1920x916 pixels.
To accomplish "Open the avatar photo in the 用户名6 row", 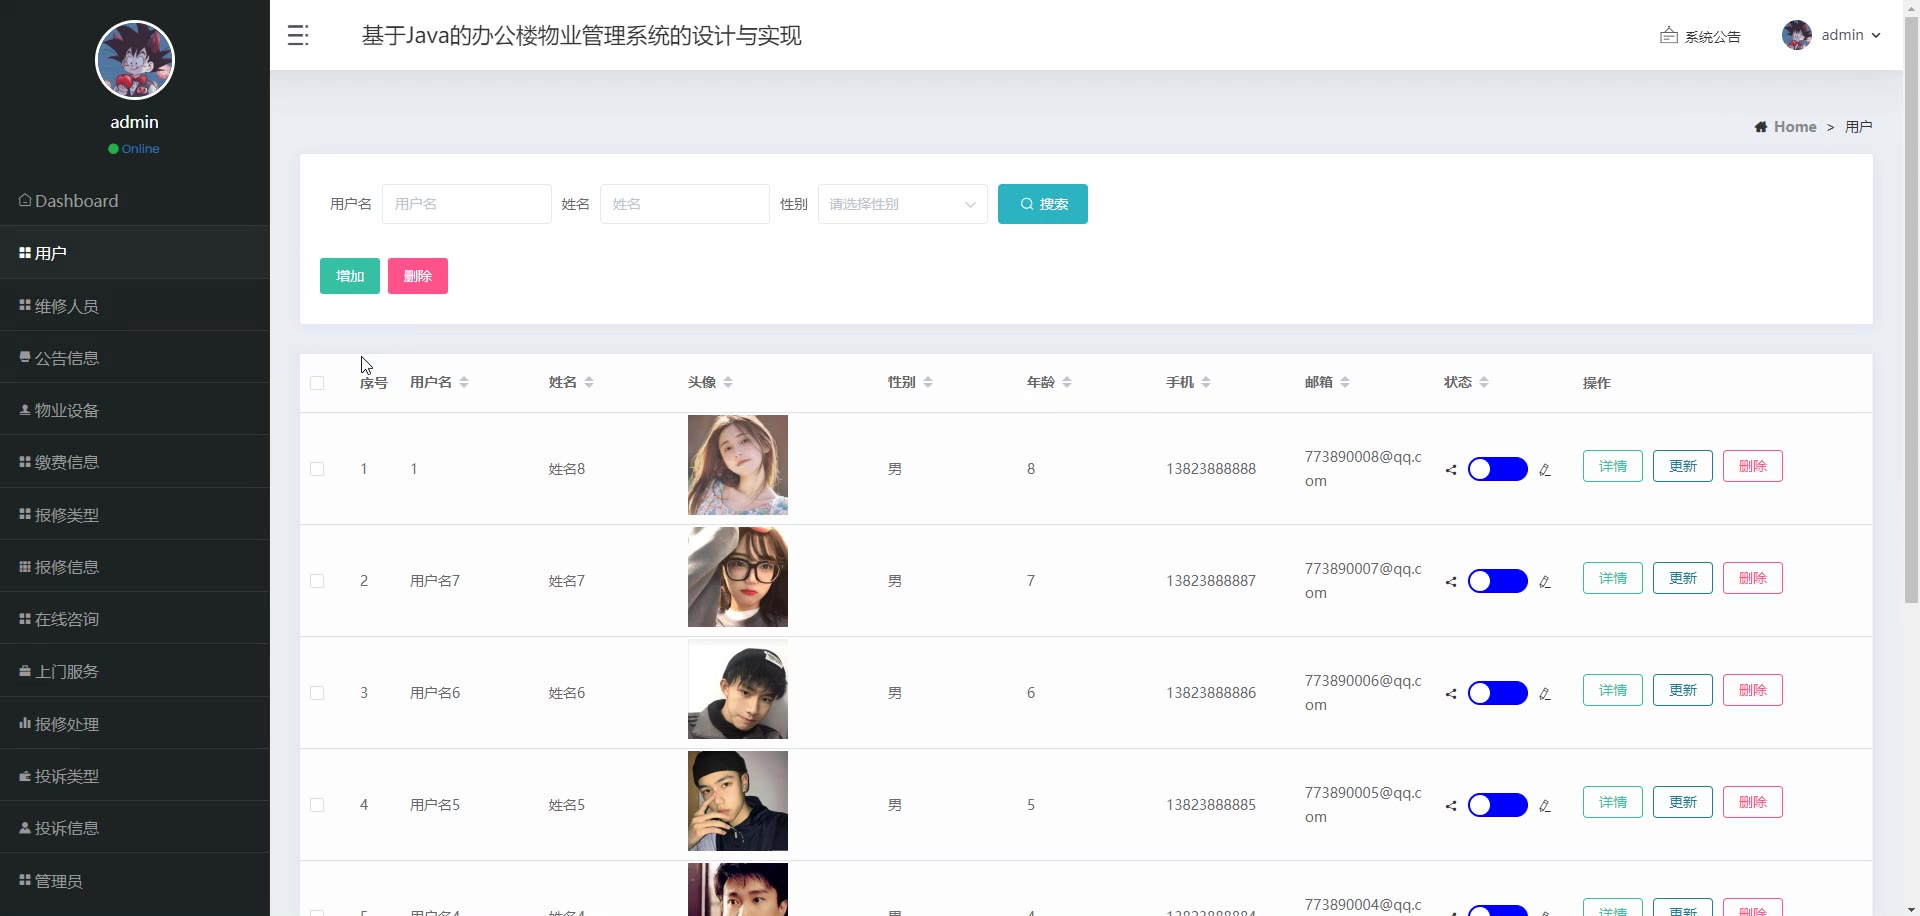I will point(738,689).
